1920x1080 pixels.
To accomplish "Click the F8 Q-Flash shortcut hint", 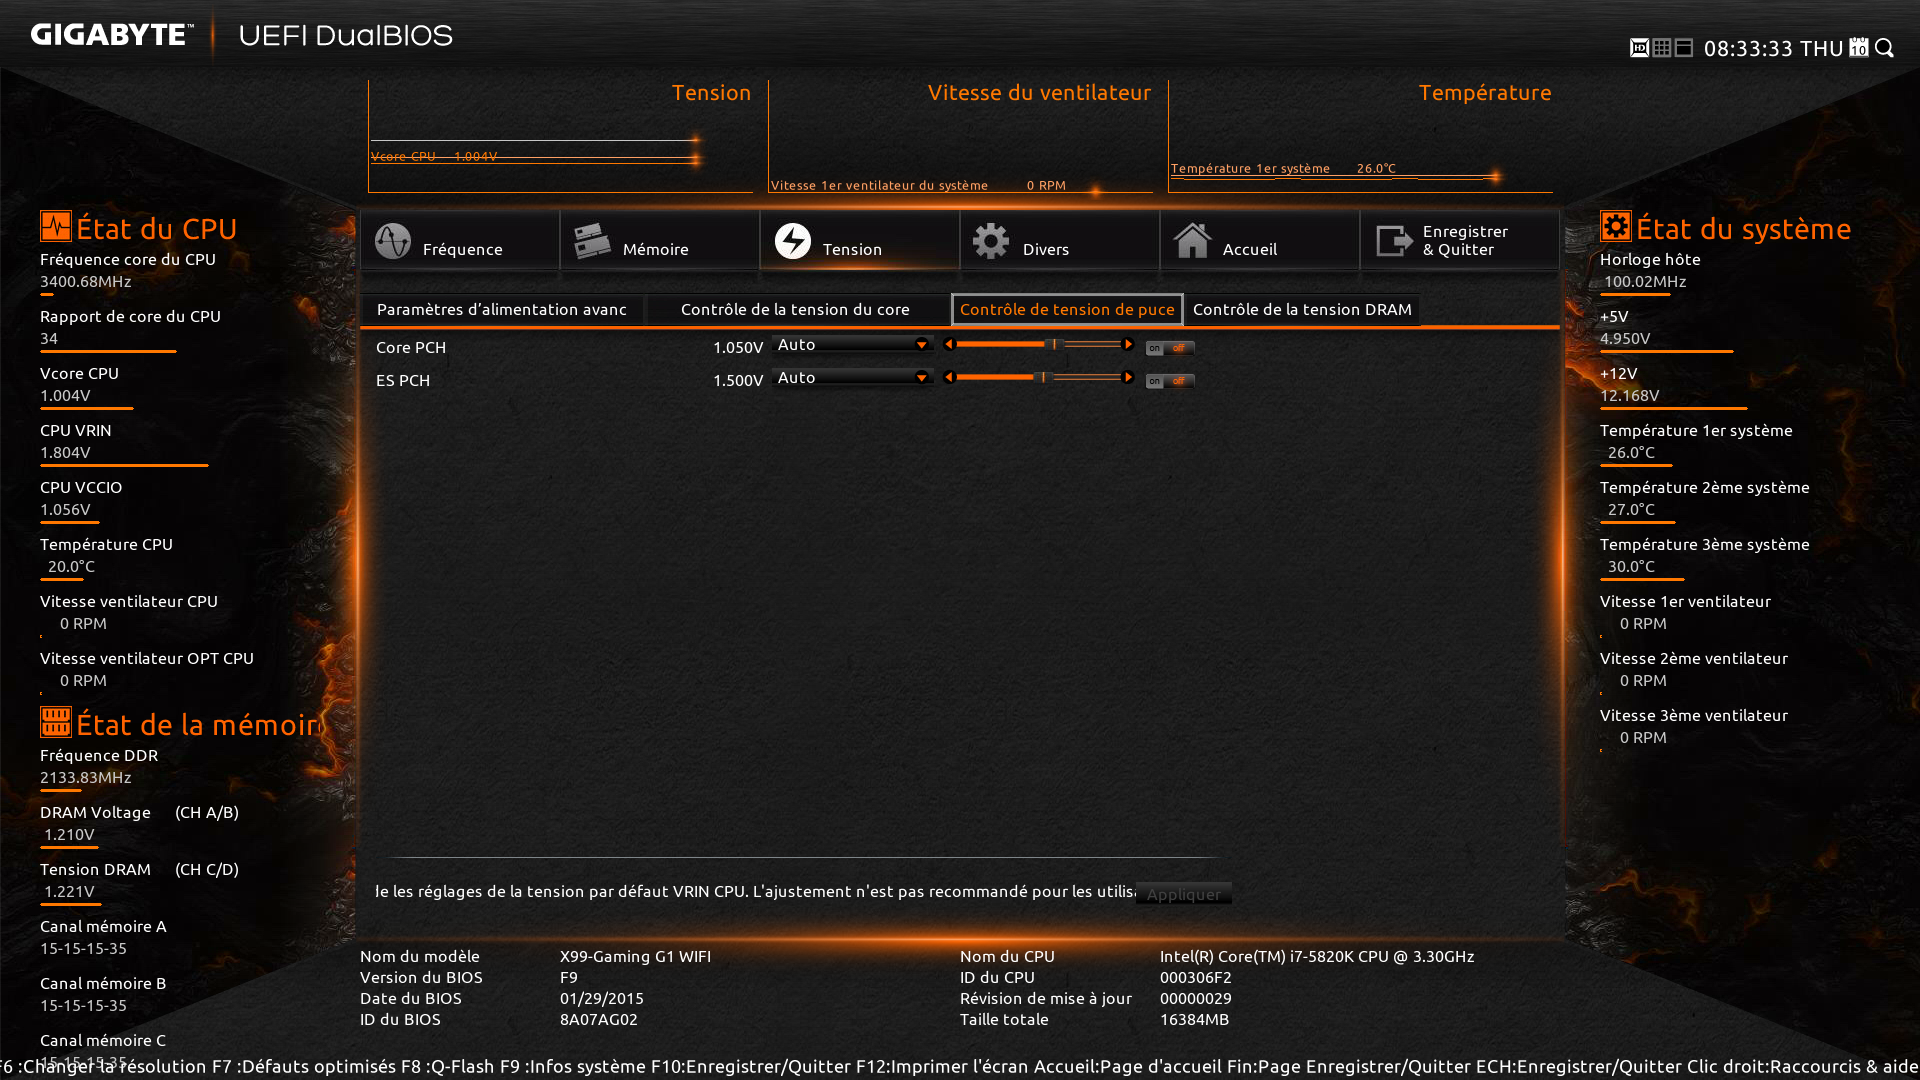I will pyautogui.click(x=448, y=1066).
